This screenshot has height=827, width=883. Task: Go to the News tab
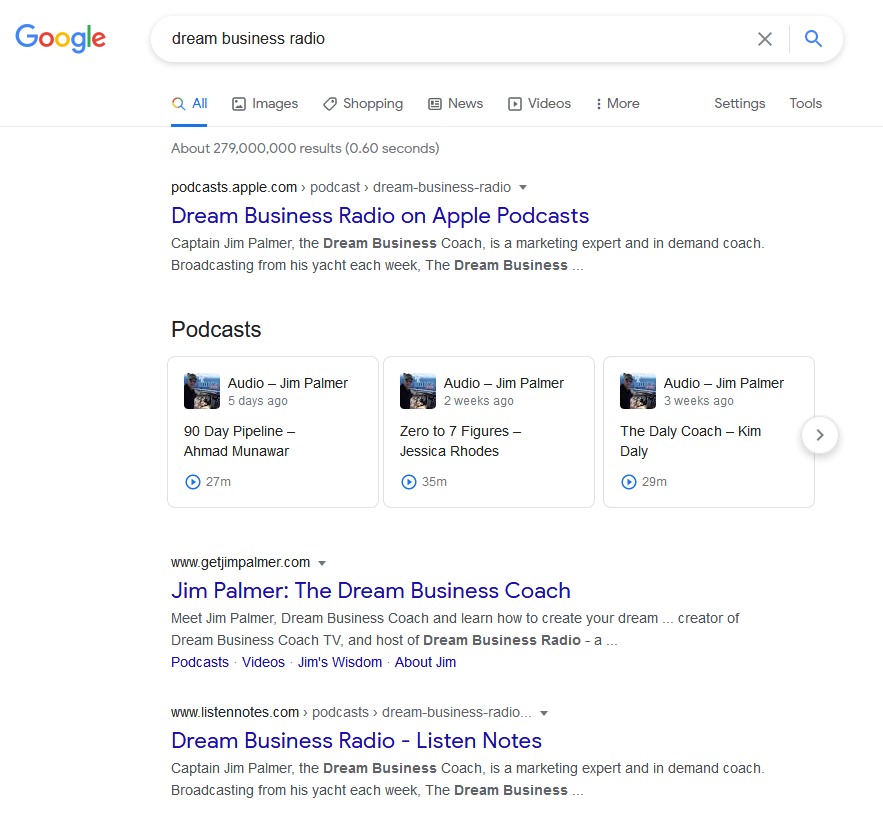(x=455, y=104)
